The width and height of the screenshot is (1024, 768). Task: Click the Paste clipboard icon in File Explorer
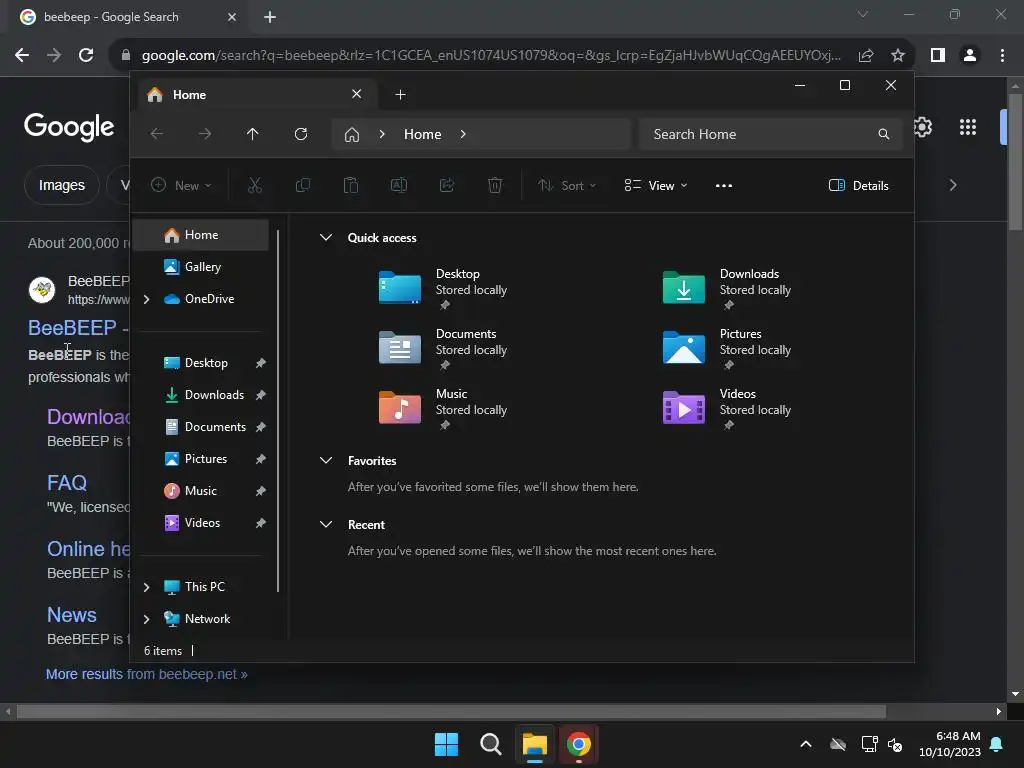click(x=351, y=185)
